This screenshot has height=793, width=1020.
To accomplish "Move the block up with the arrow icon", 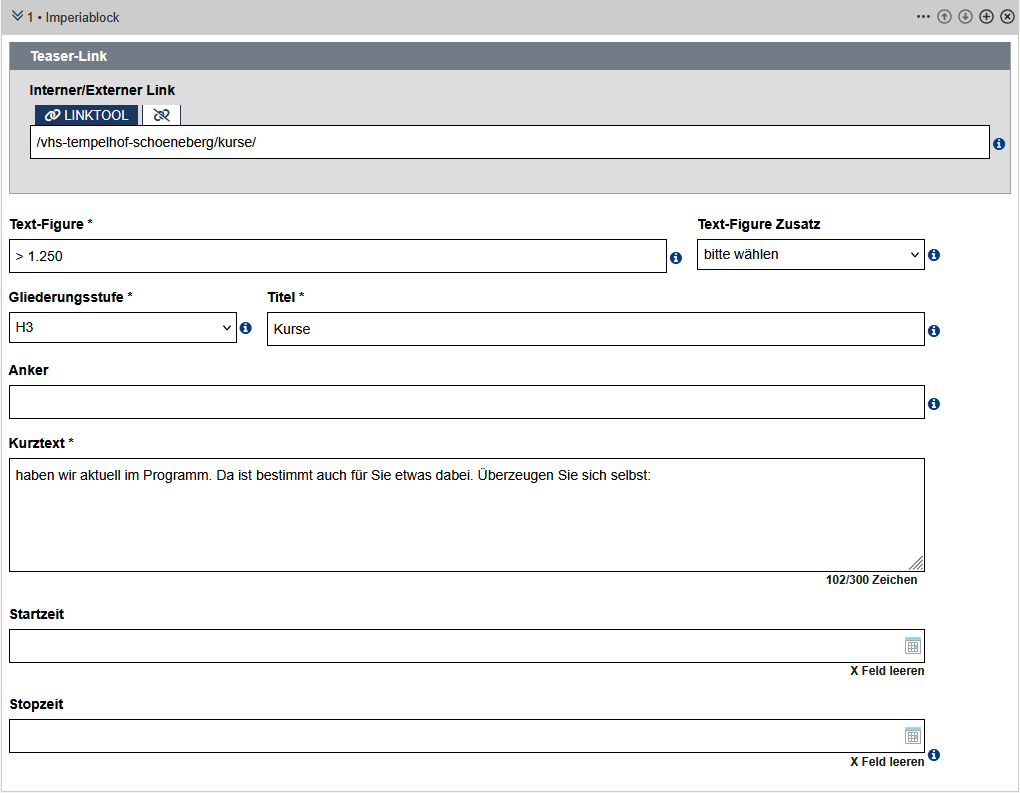I will 944,17.
